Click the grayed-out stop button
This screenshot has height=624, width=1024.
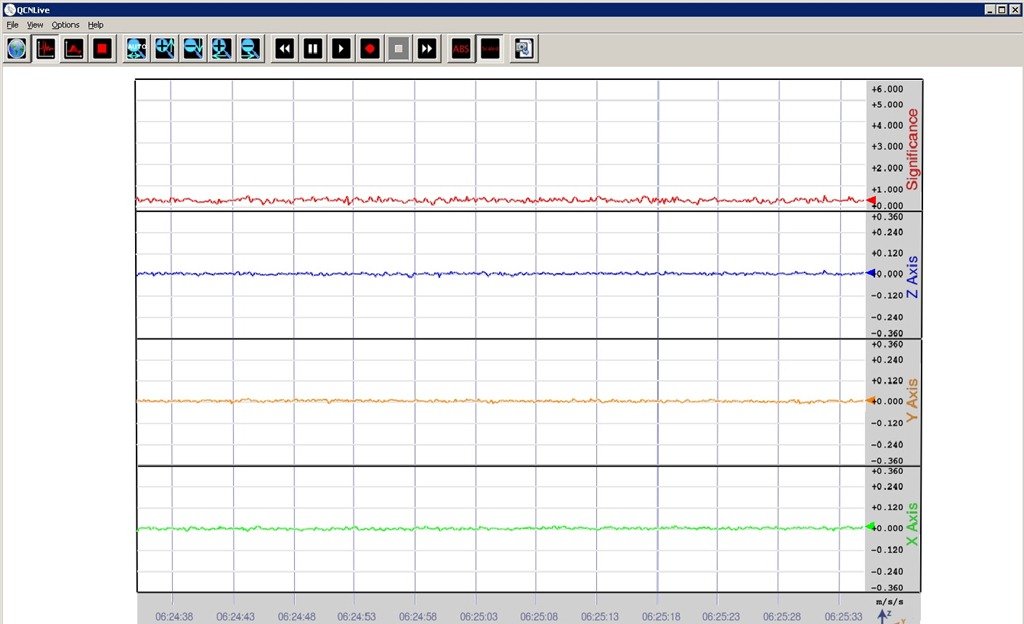398,49
